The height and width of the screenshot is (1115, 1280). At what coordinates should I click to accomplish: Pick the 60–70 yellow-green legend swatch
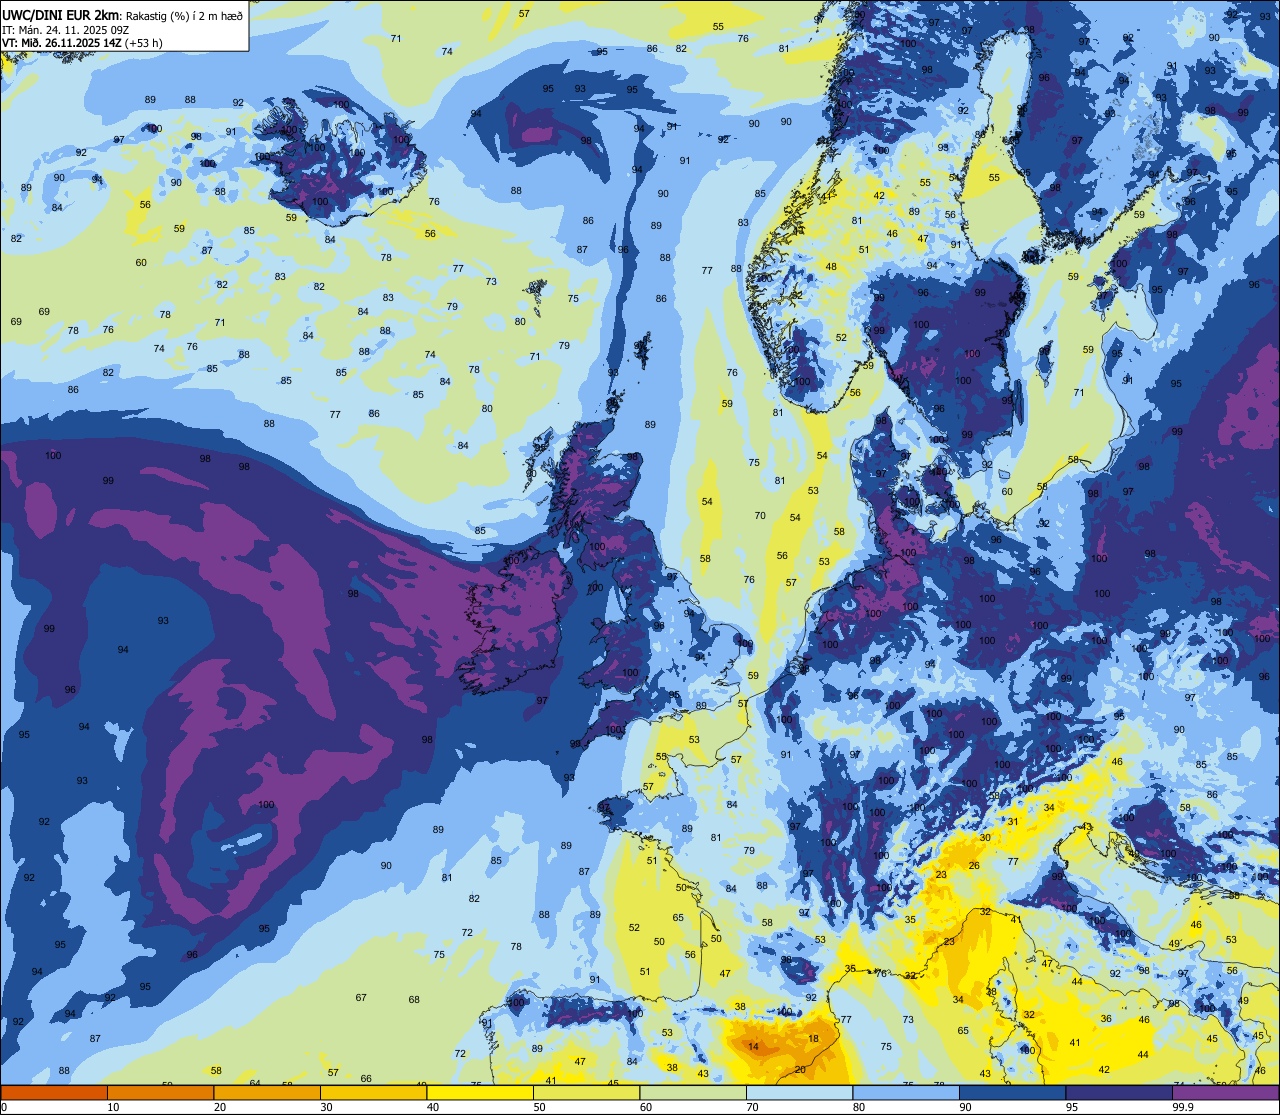point(693,1092)
